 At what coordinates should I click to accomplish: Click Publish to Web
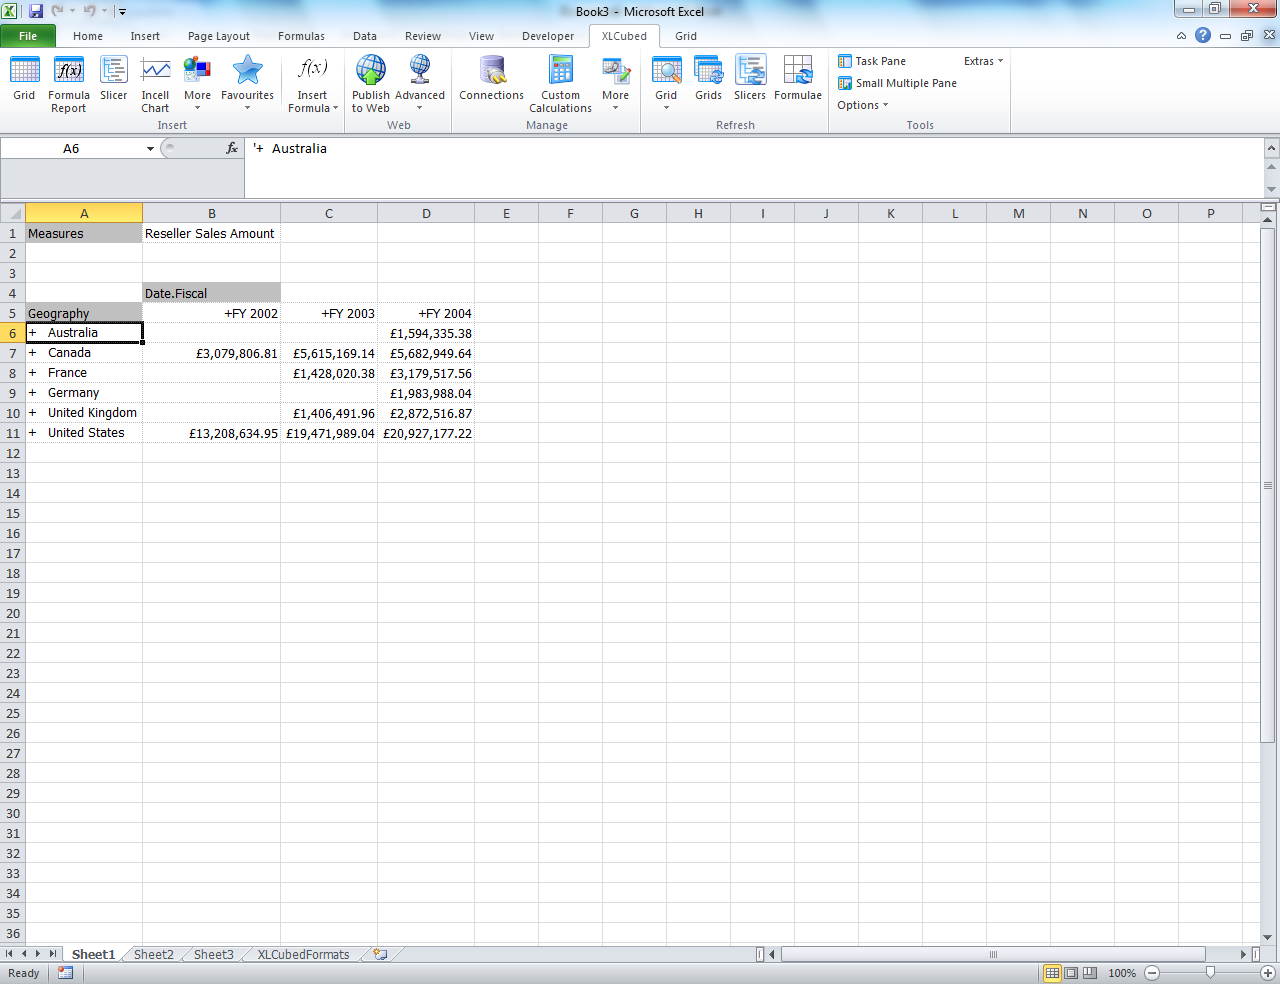point(371,84)
